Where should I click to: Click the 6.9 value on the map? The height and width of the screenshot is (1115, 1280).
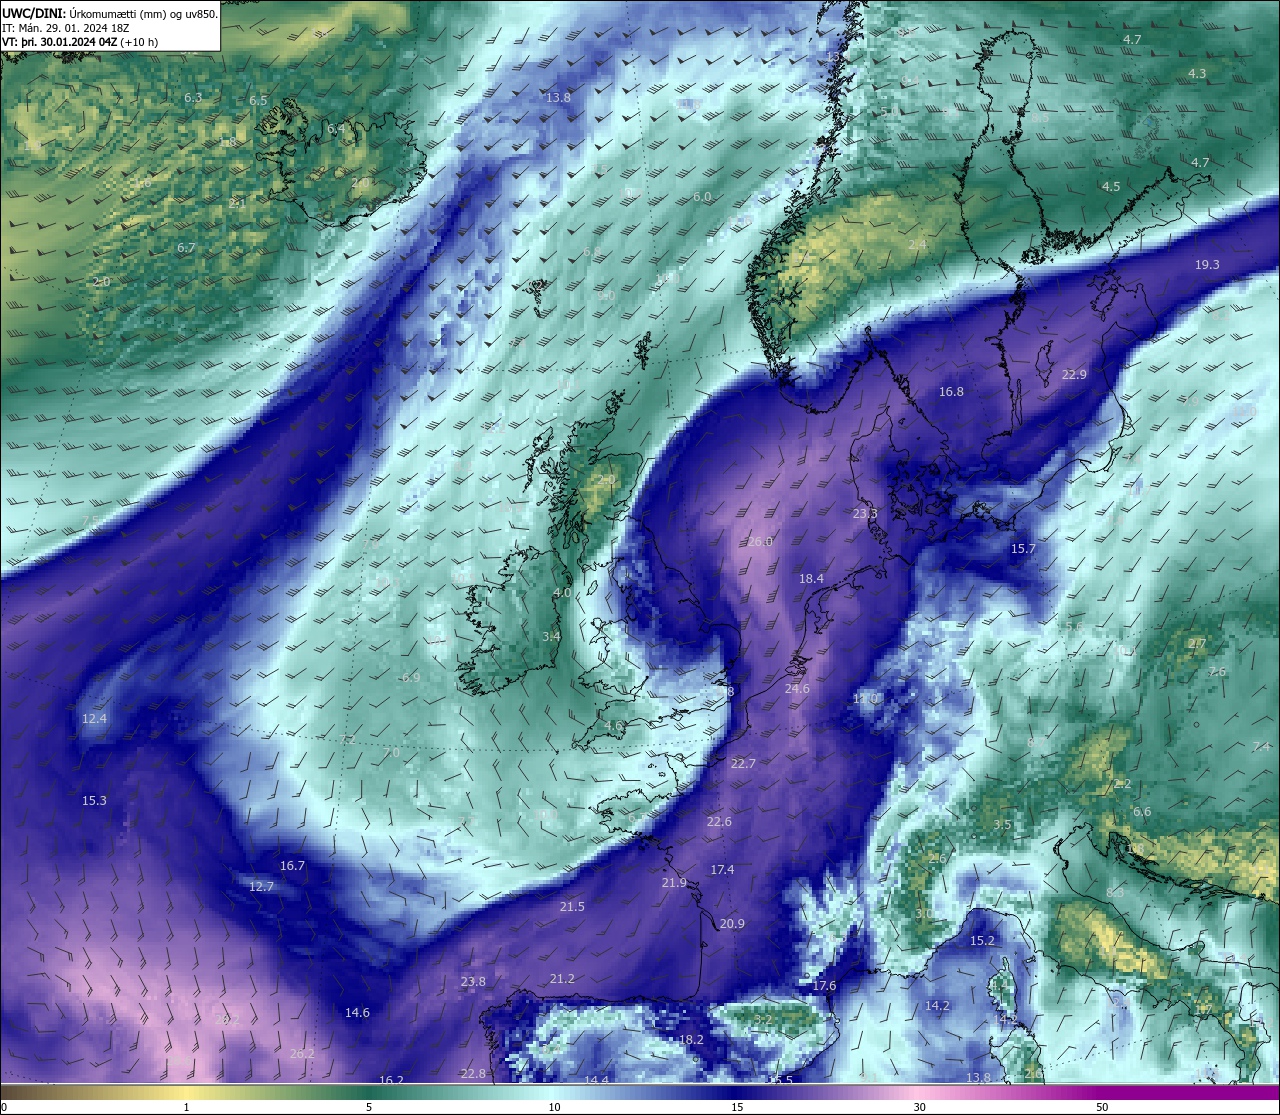click(x=411, y=678)
